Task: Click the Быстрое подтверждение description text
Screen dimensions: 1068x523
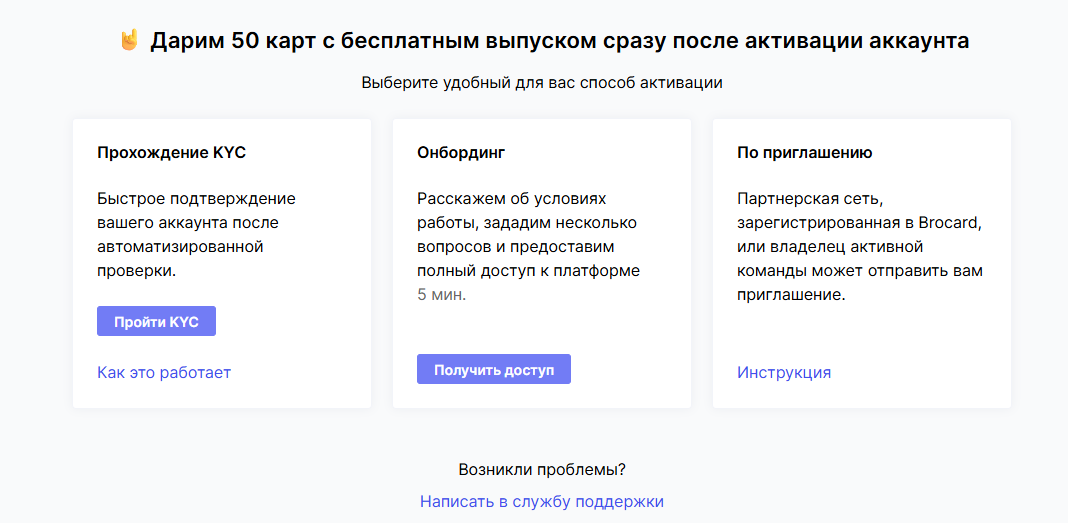Action: point(196,235)
